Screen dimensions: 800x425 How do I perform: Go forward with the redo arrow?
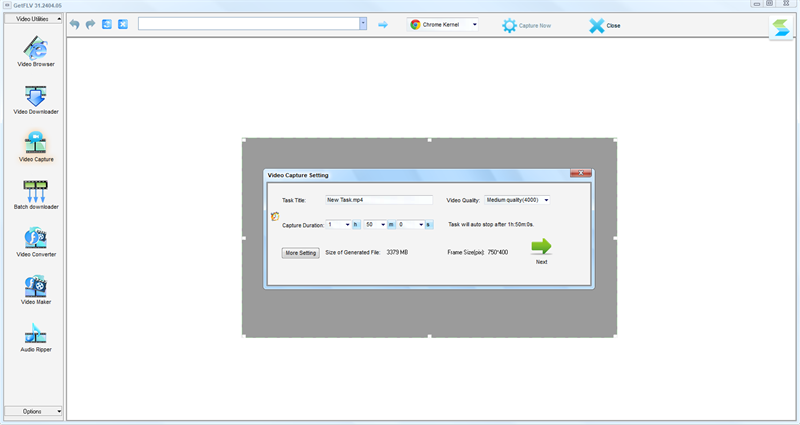90,24
